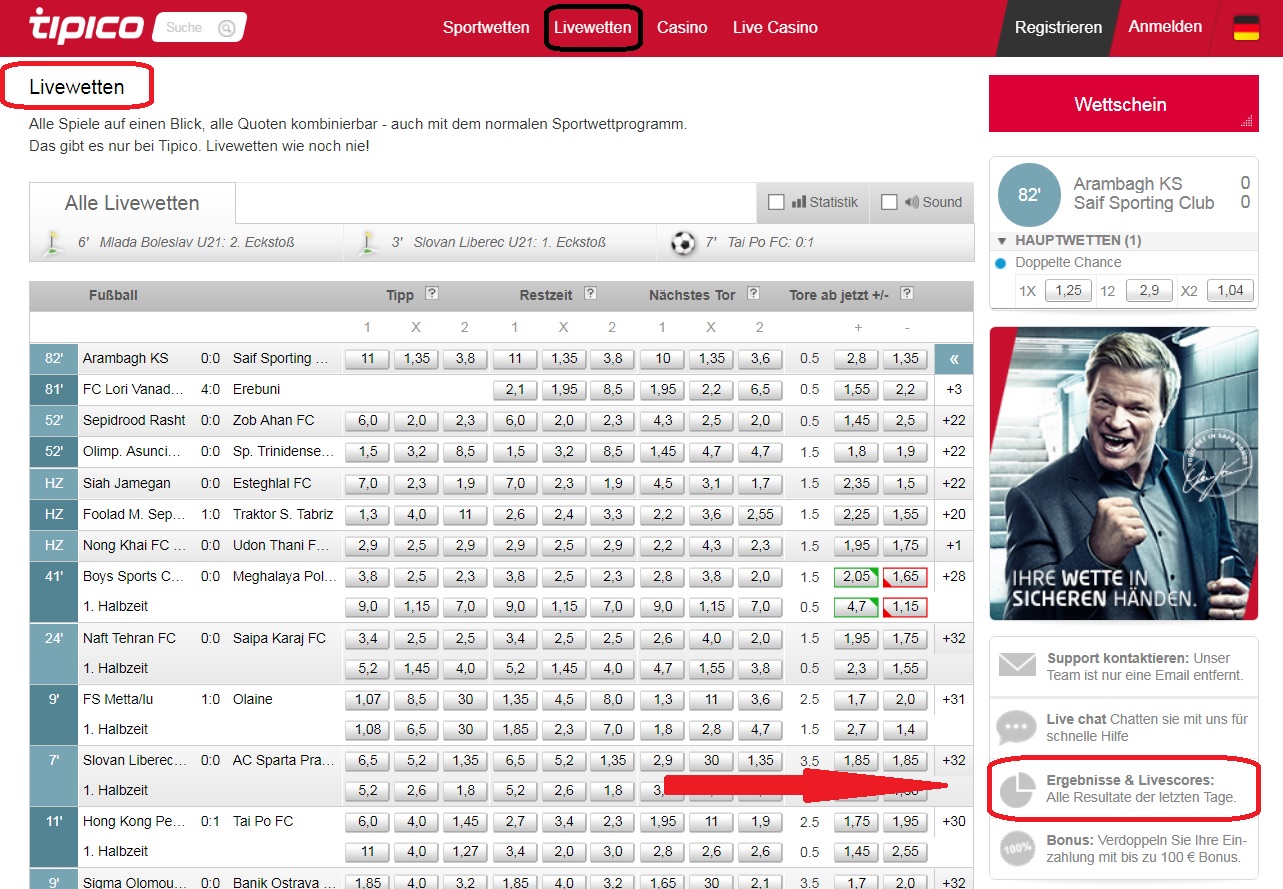Click the Siah Jamegan team name
The height and width of the screenshot is (889, 1283).
click(126, 483)
